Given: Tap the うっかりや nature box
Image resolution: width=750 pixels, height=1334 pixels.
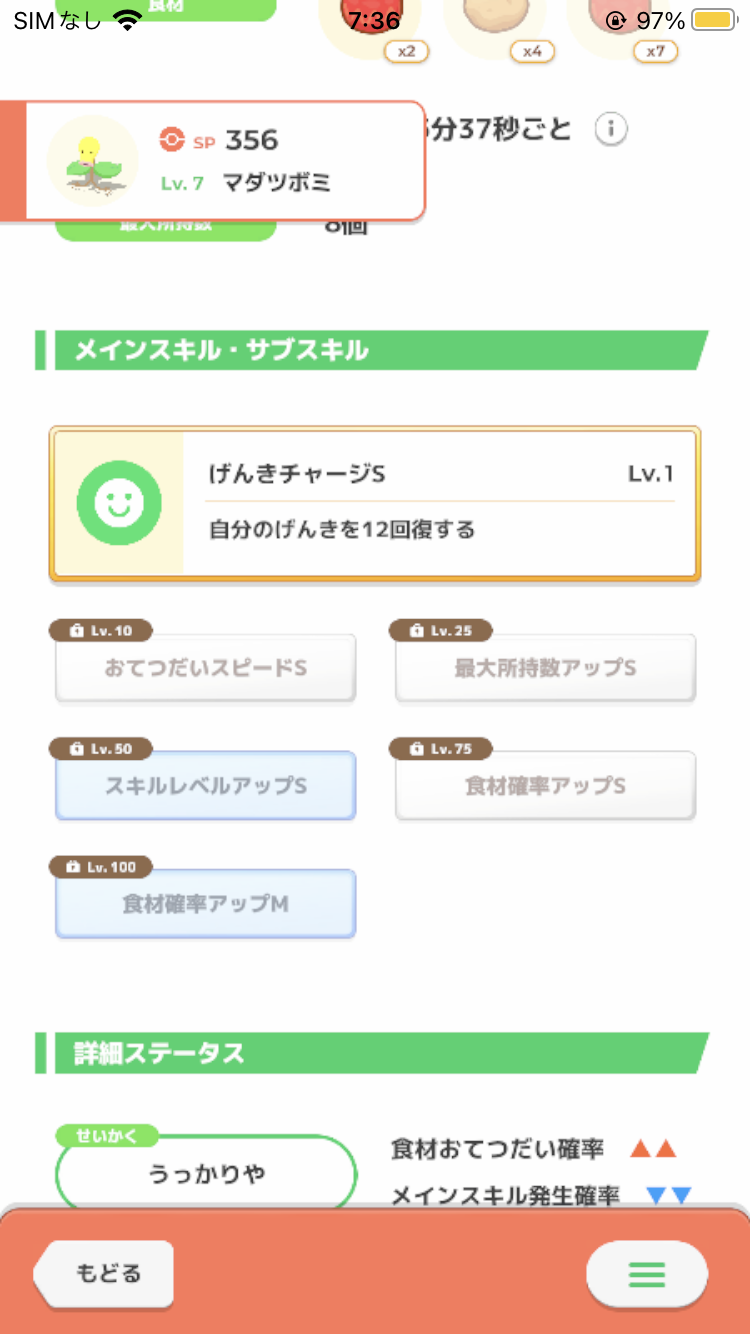Looking at the screenshot, I should (x=206, y=1174).
